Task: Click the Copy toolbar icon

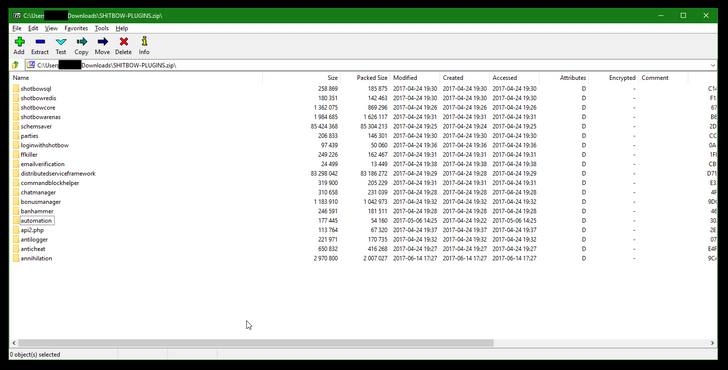Action: (82, 42)
